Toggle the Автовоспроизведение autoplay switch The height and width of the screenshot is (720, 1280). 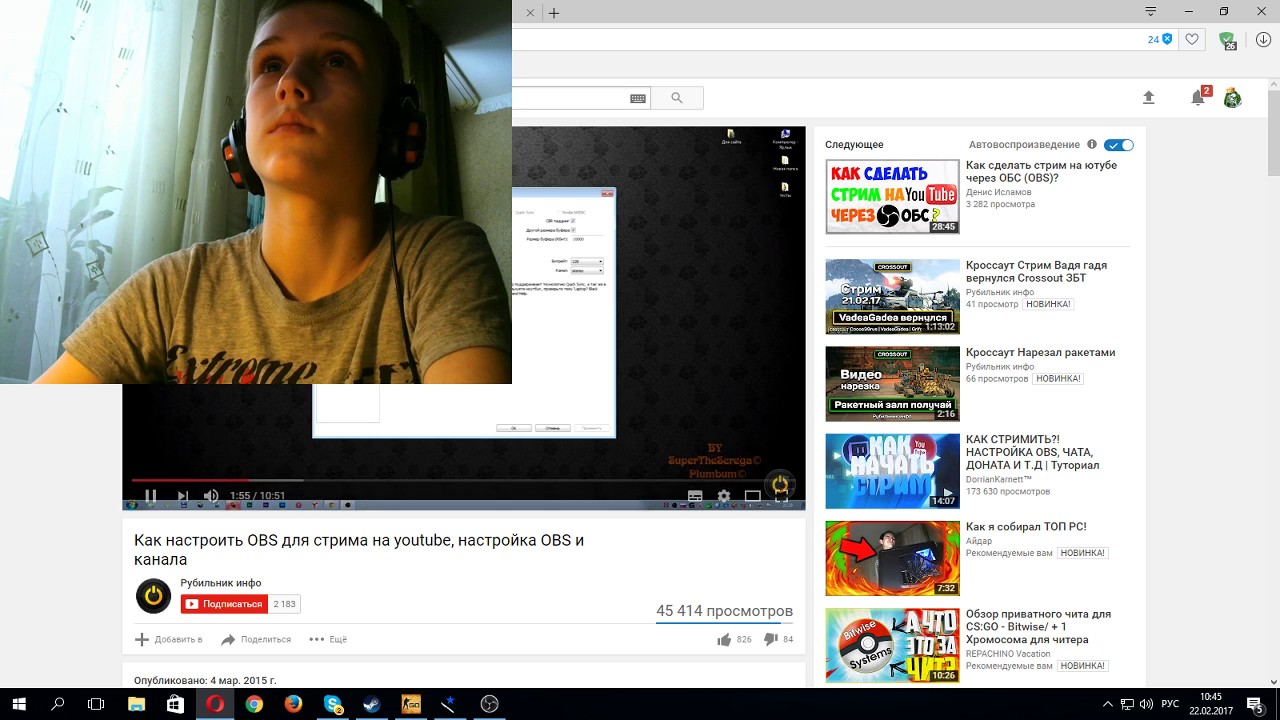[x=1119, y=145]
